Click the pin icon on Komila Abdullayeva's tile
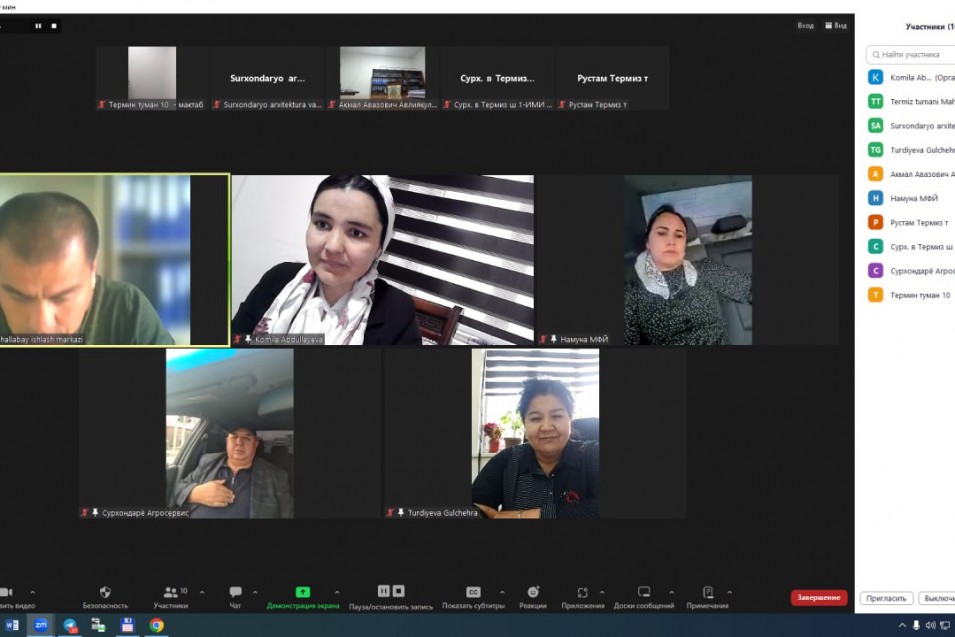The image size is (955, 637). tap(248, 339)
